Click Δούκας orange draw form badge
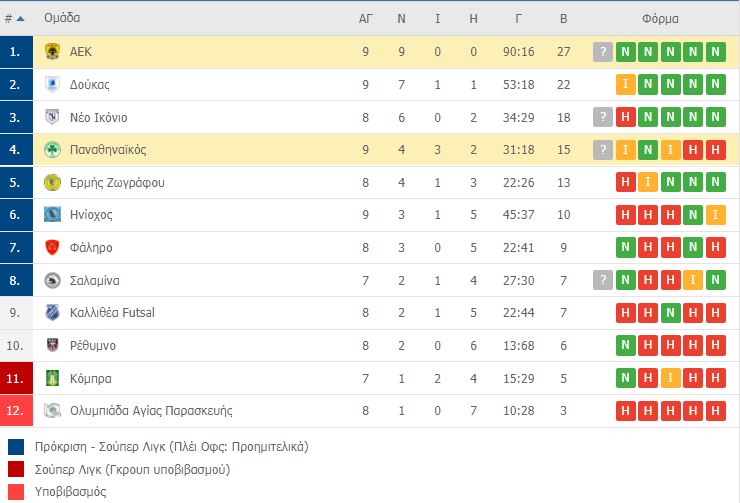The image size is (740, 503). pyautogui.click(x=625, y=85)
